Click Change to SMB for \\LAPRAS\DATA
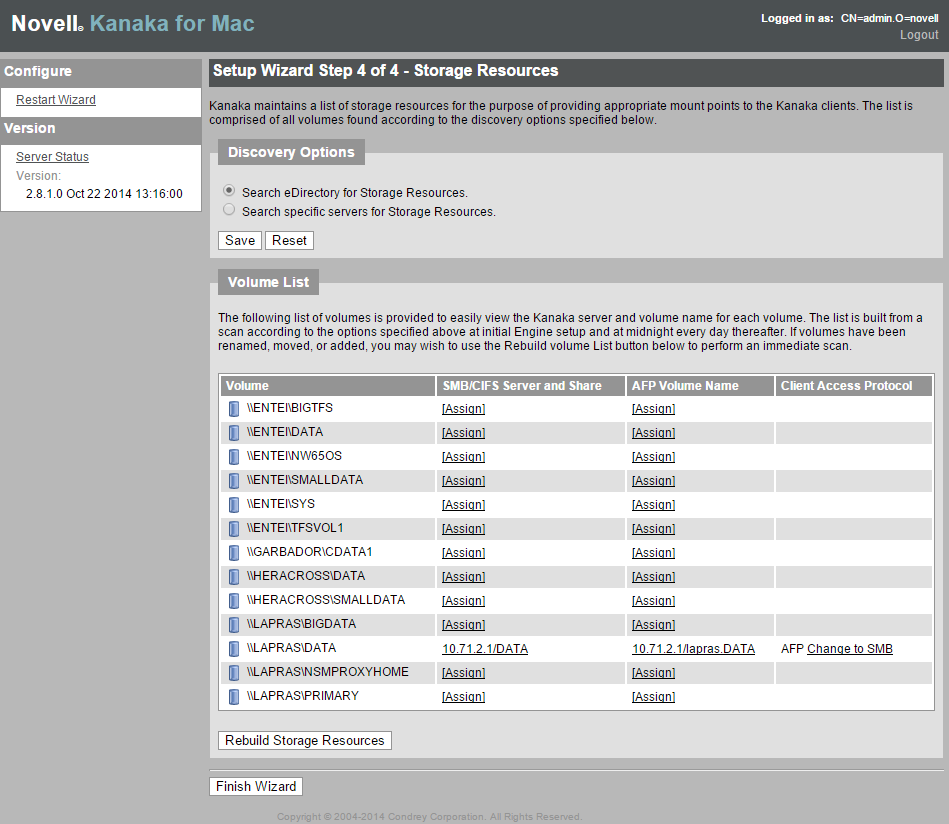This screenshot has height=824, width=949. (849, 649)
